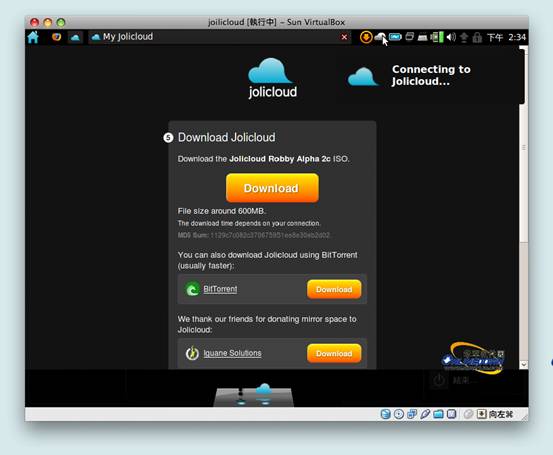
Task: Click VirtualBox display indicator icon
Action: click(451, 414)
